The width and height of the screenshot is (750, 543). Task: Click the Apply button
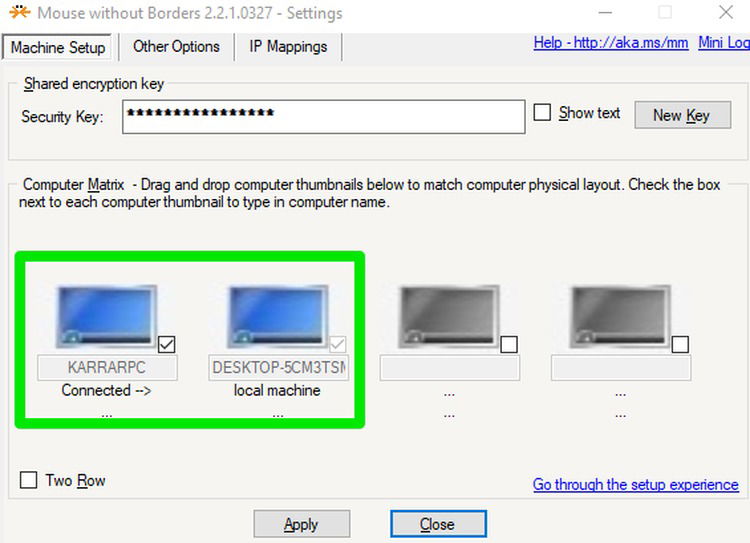pyautogui.click(x=301, y=524)
